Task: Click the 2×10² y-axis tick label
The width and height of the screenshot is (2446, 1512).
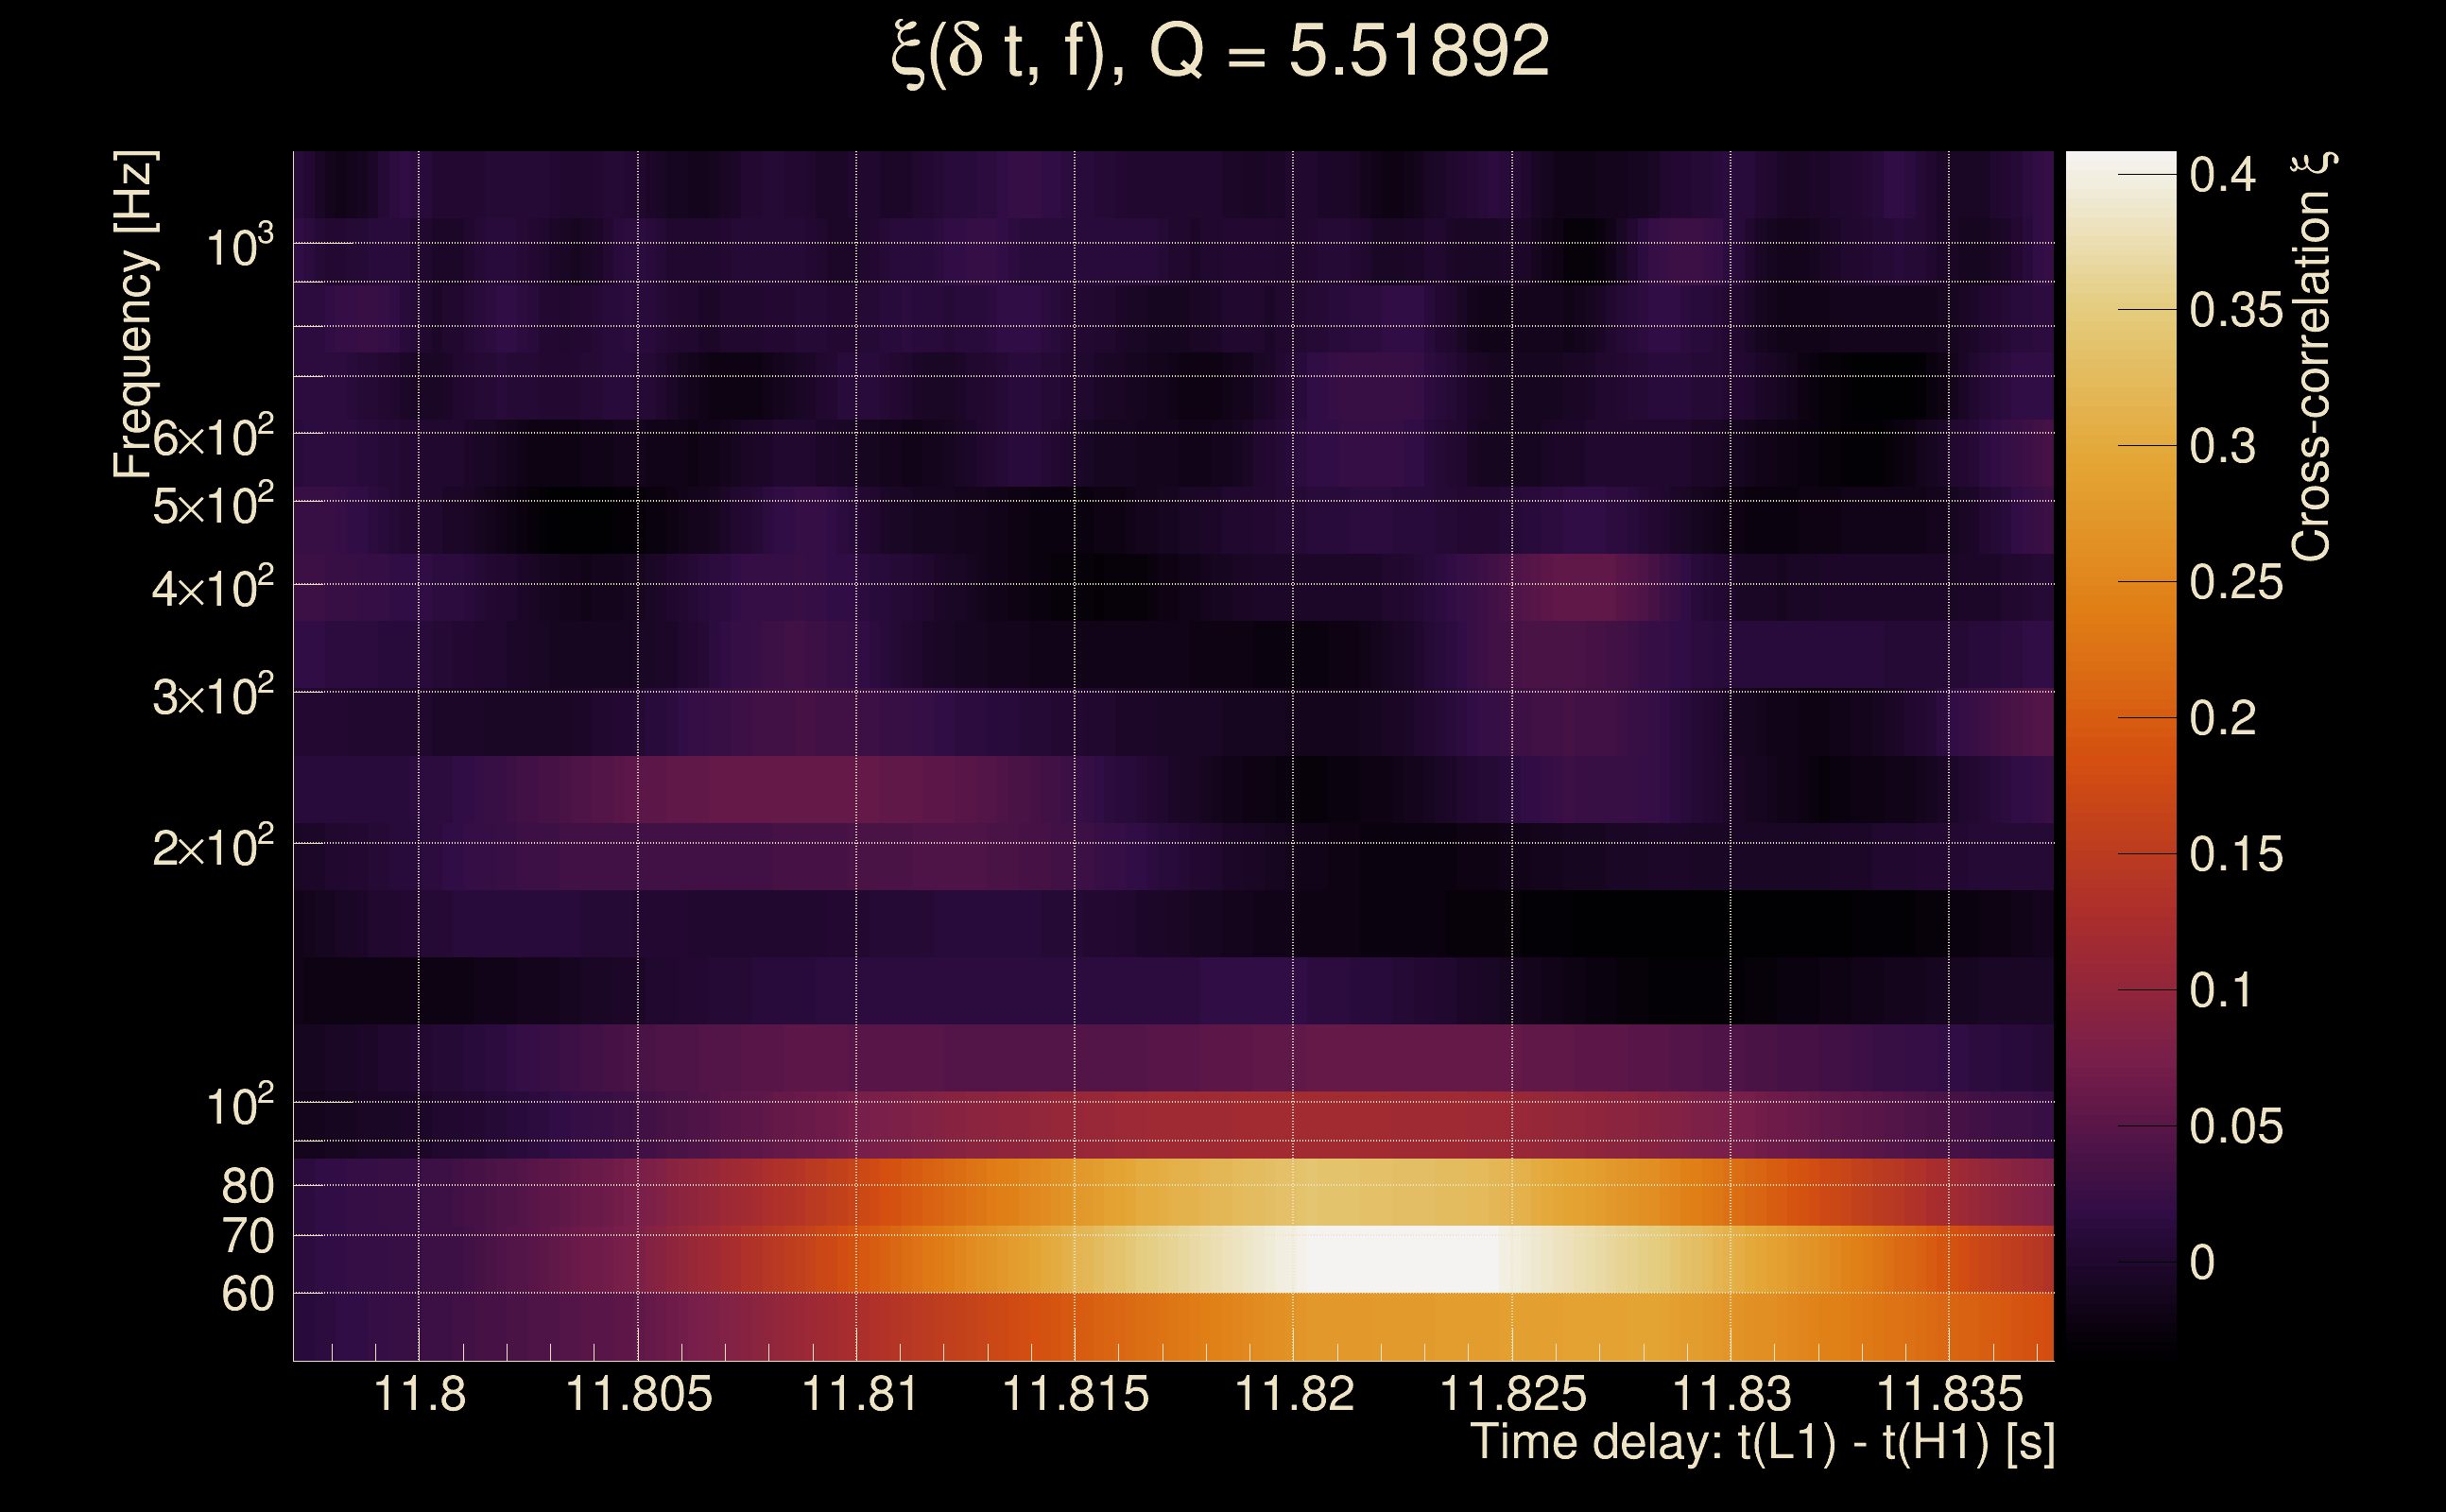Action: 212,848
